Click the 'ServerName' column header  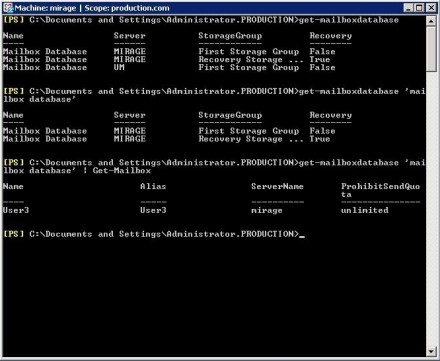coord(277,186)
